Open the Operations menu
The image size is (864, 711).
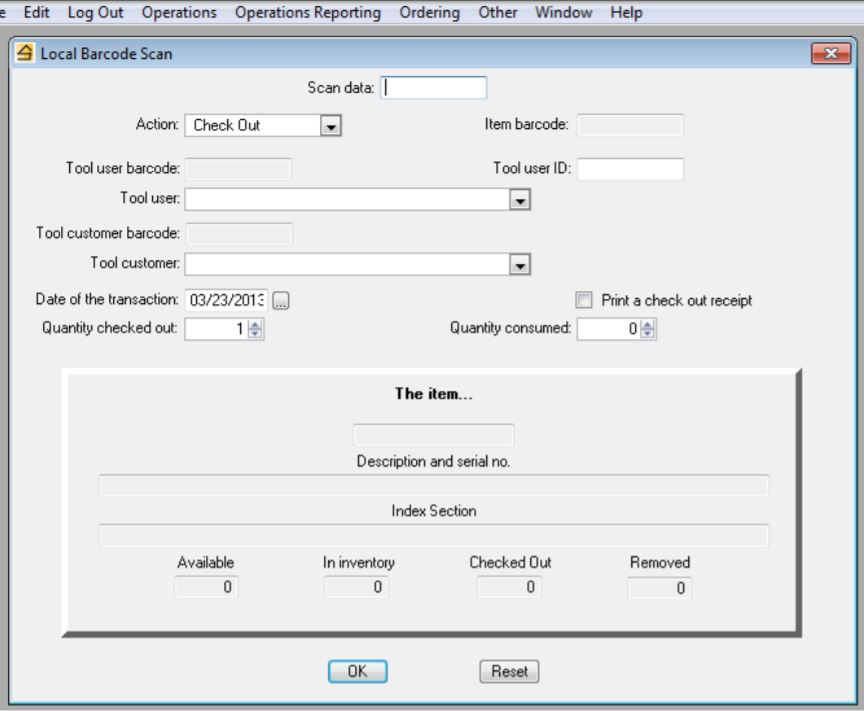coord(179,12)
